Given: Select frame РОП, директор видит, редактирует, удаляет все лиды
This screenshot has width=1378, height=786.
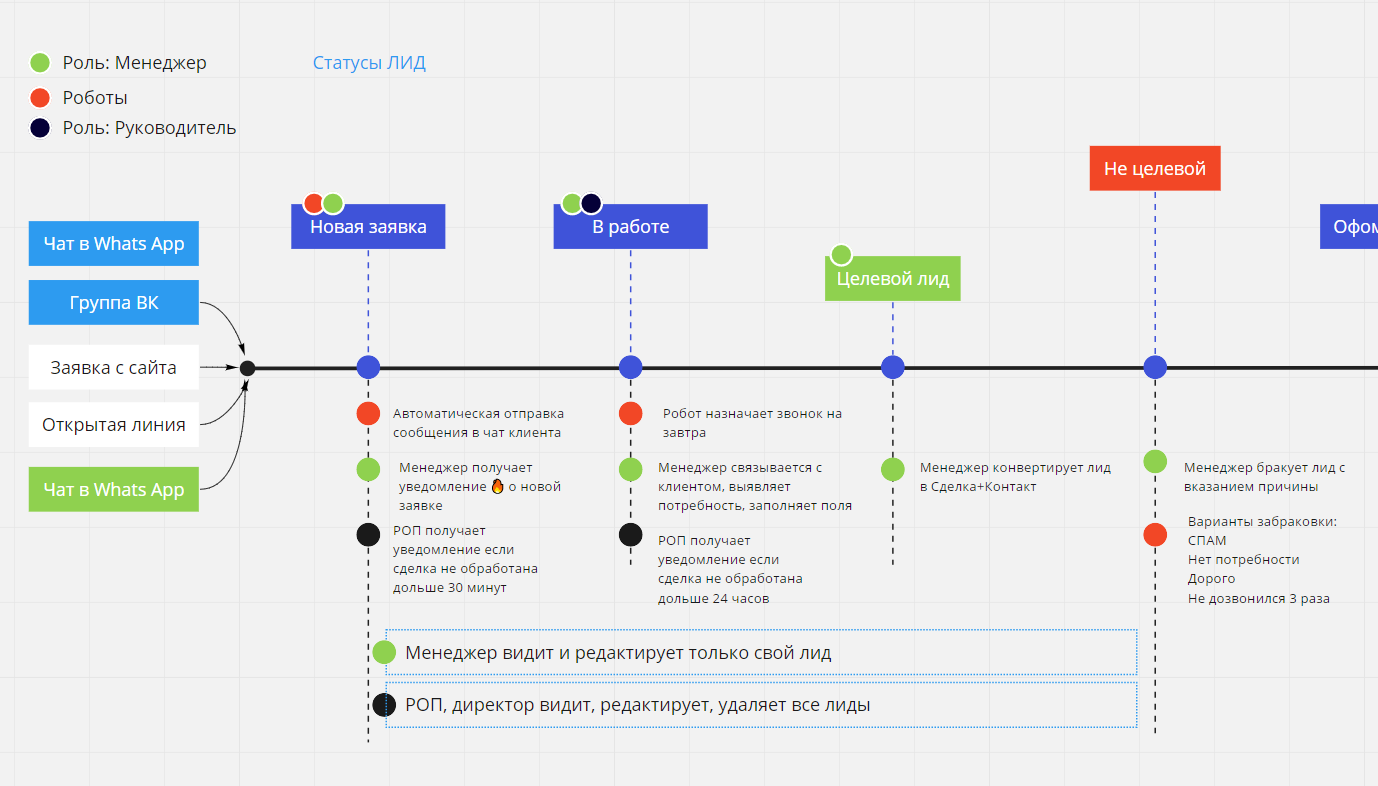Looking at the screenshot, I should [761, 704].
